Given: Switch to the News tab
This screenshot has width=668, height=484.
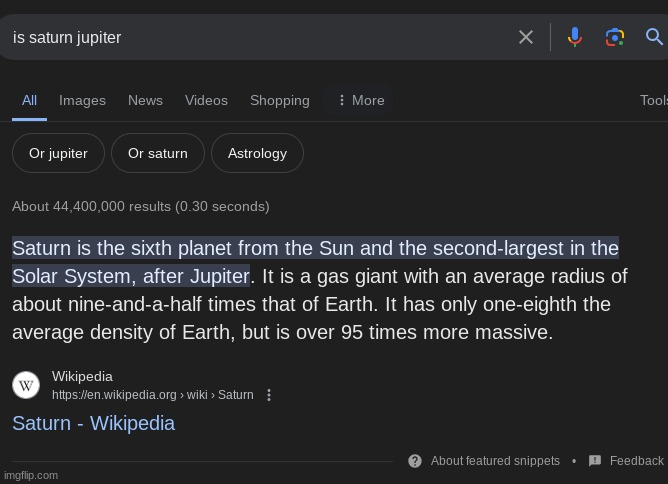Looking at the screenshot, I should point(145,100).
